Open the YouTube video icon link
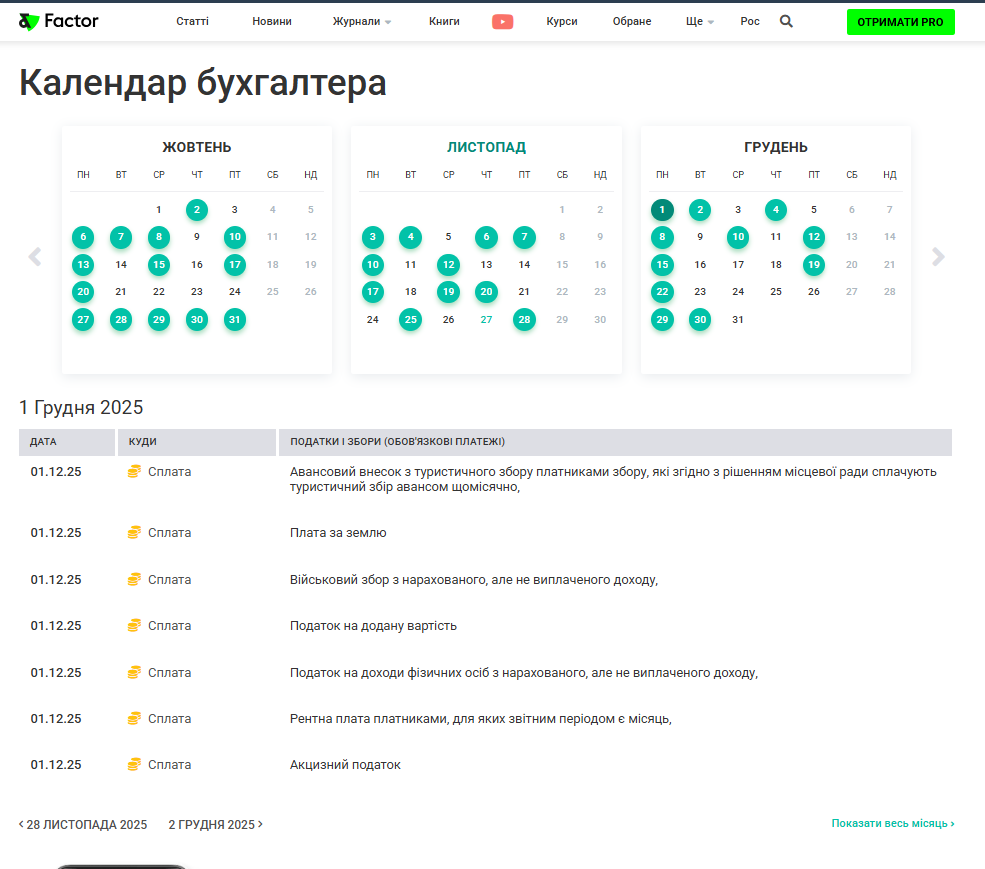985x869 pixels. (502, 21)
